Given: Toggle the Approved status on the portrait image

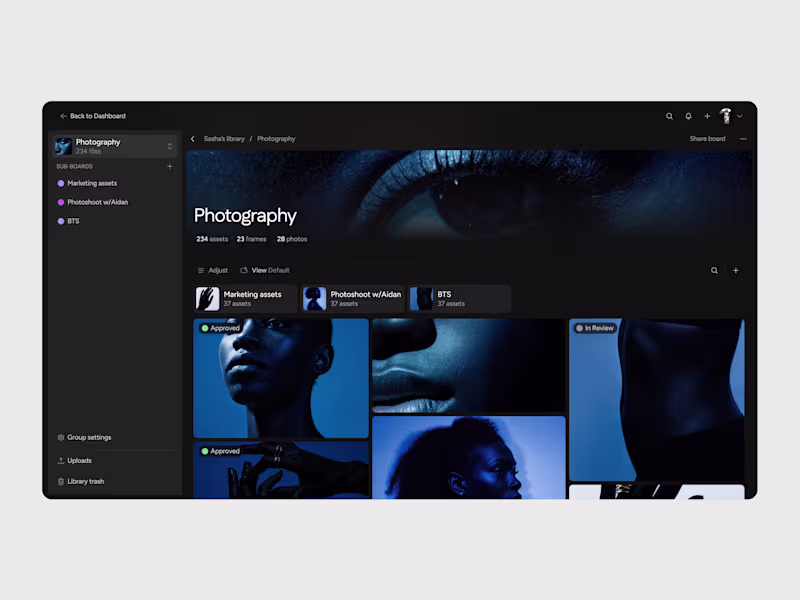Looking at the screenshot, I should pyautogui.click(x=222, y=327).
